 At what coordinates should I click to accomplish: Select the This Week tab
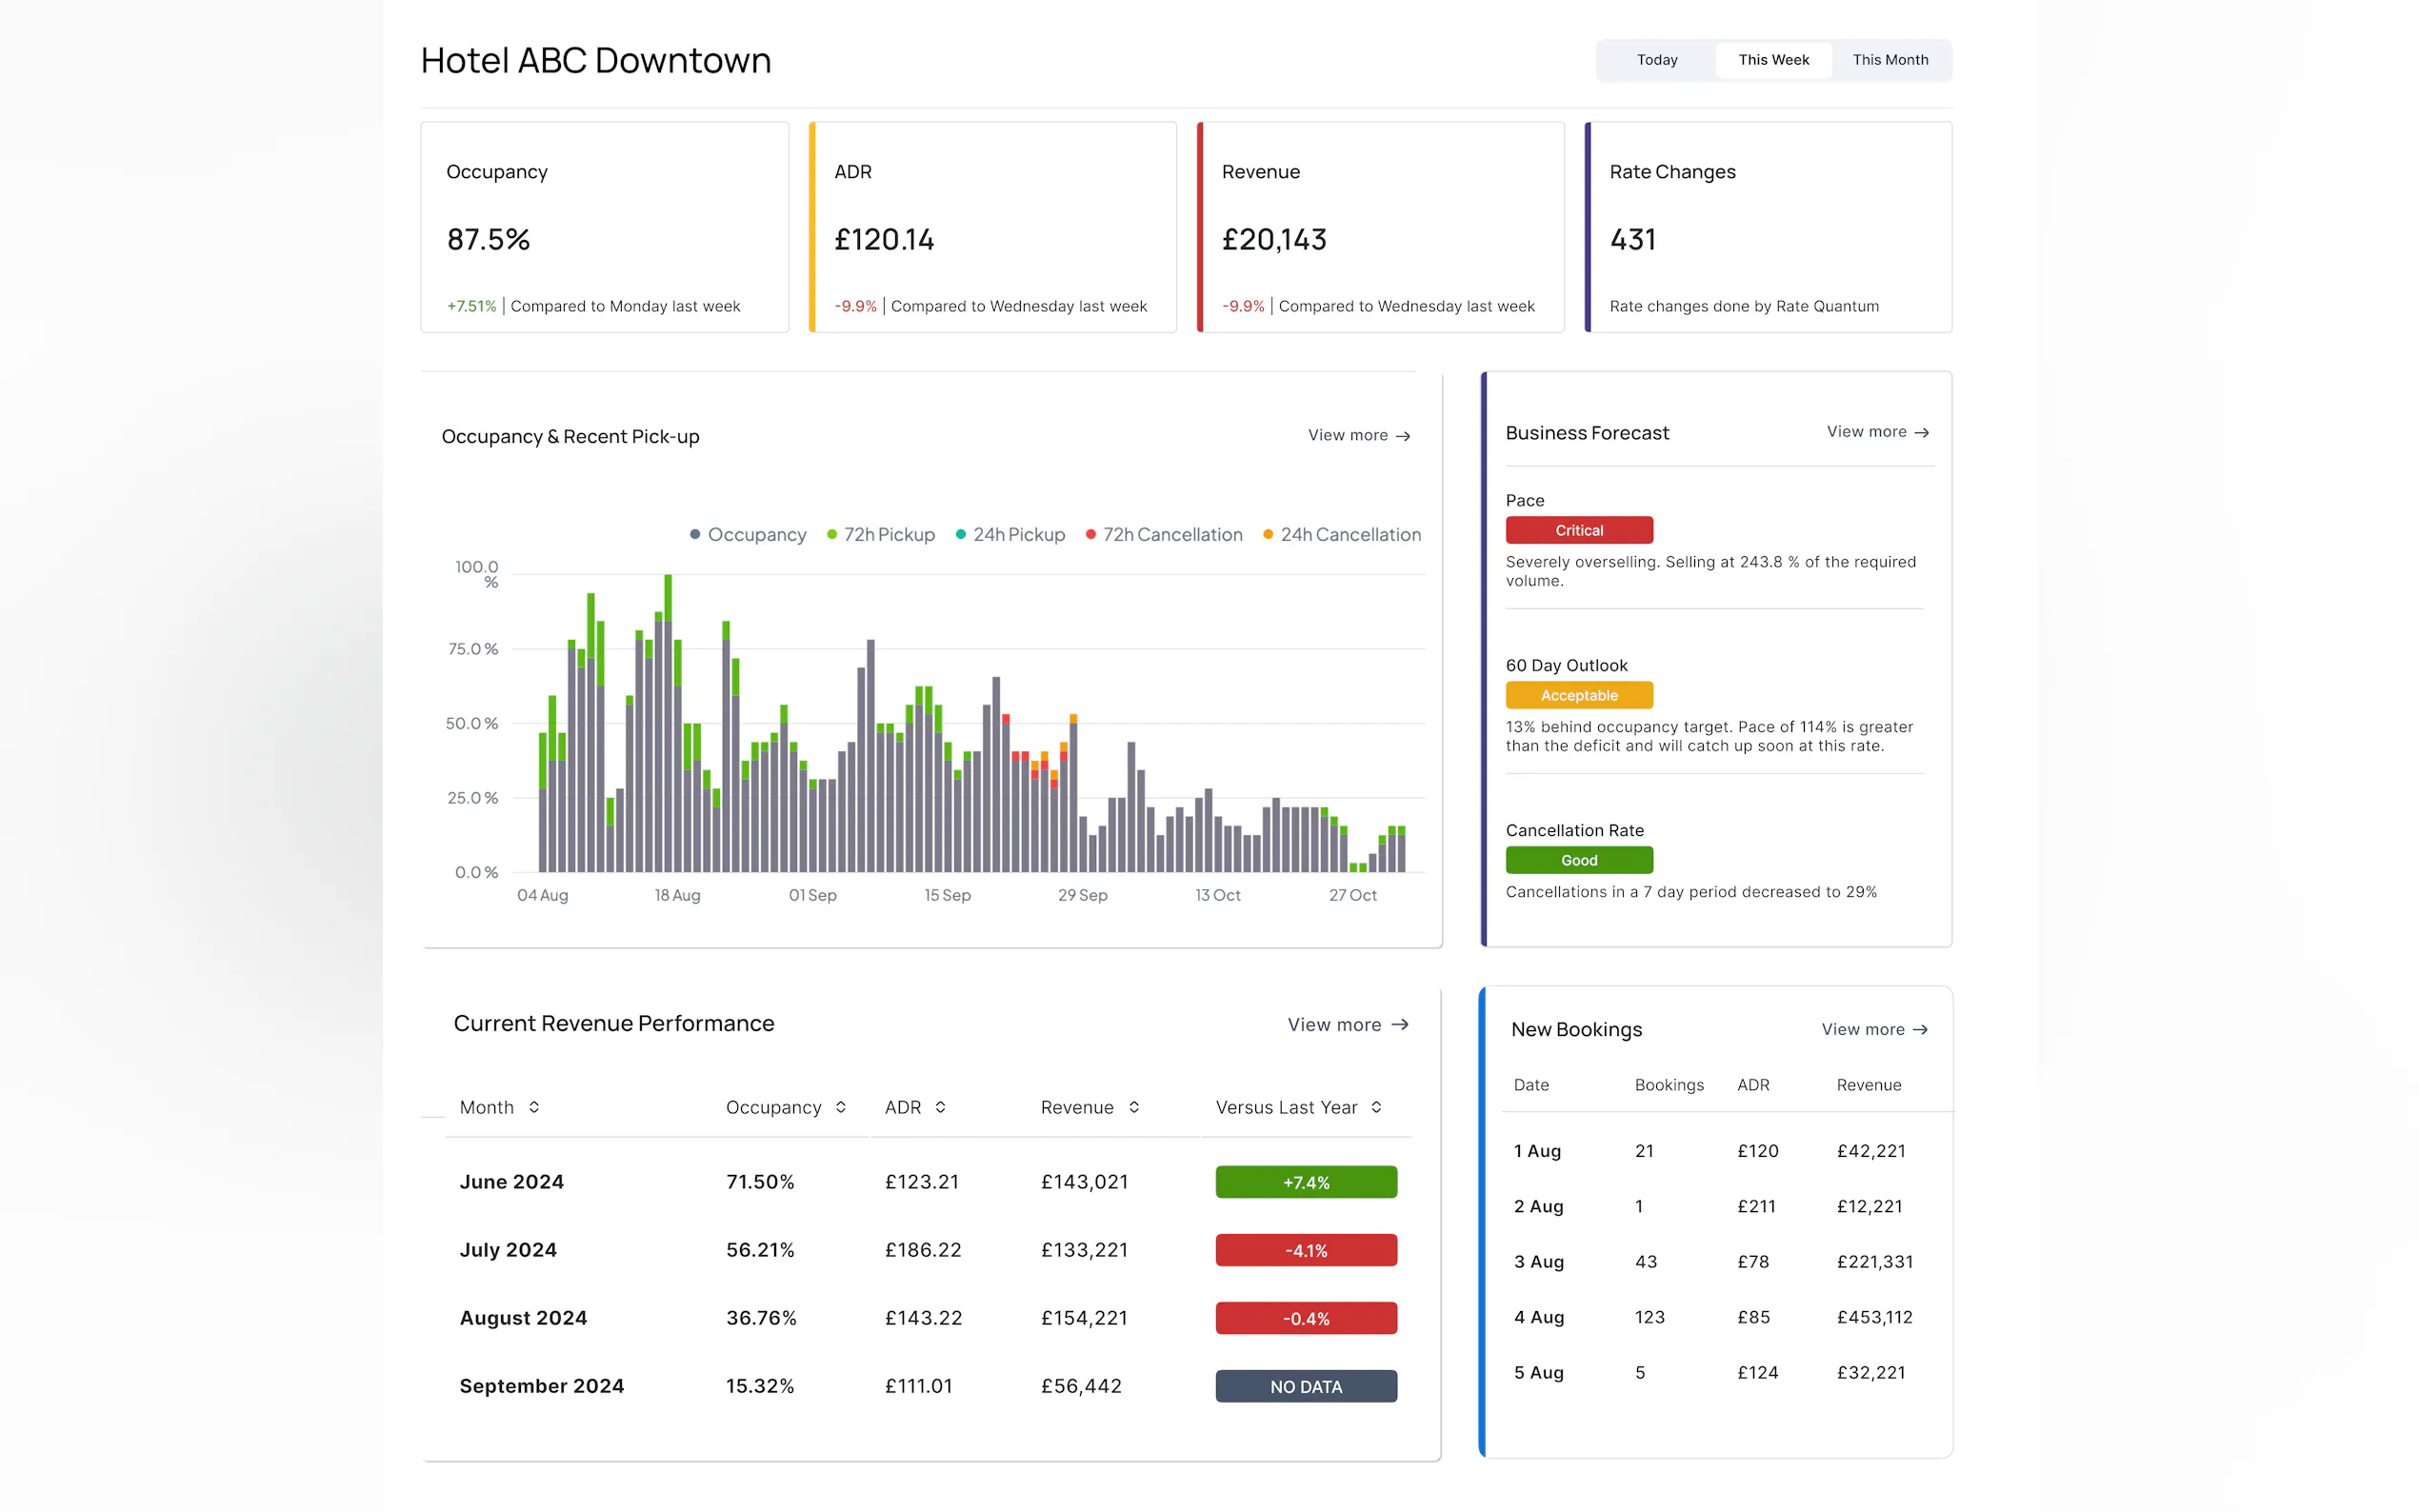(x=1773, y=60)
